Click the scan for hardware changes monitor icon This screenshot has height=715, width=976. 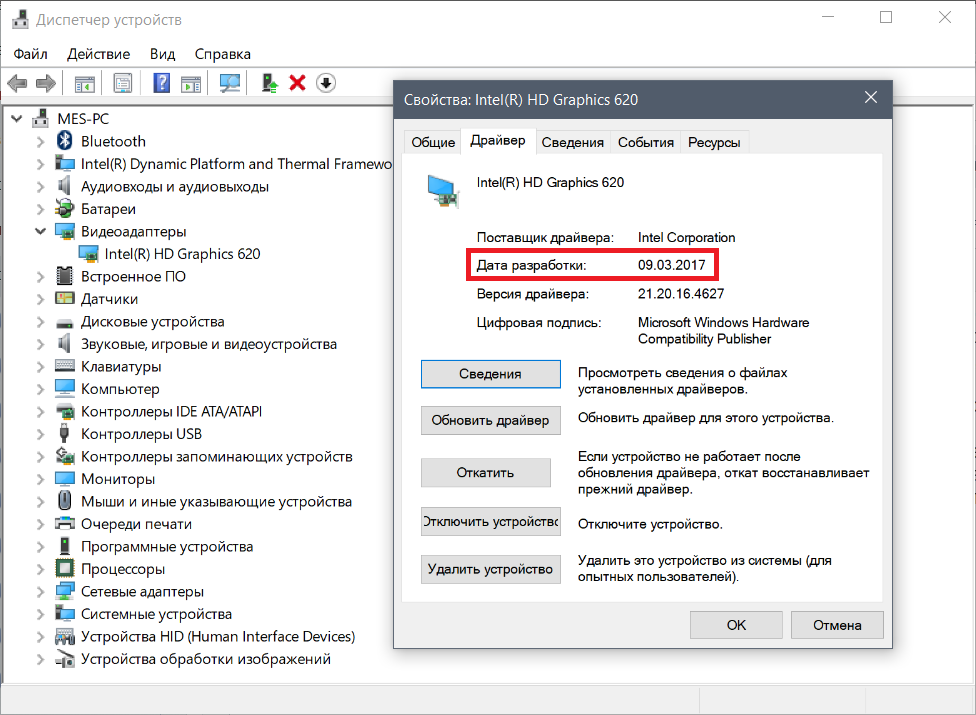click(x=230, y=83)
